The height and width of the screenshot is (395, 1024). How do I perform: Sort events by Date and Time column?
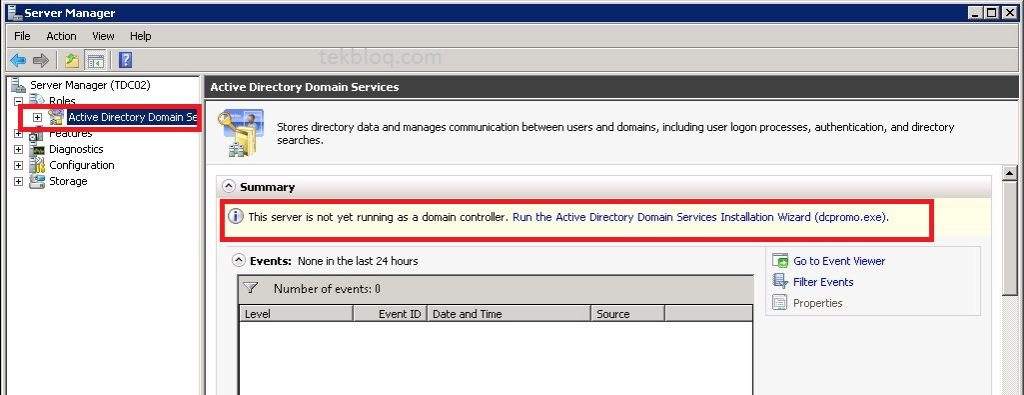[x=509, y=313]
